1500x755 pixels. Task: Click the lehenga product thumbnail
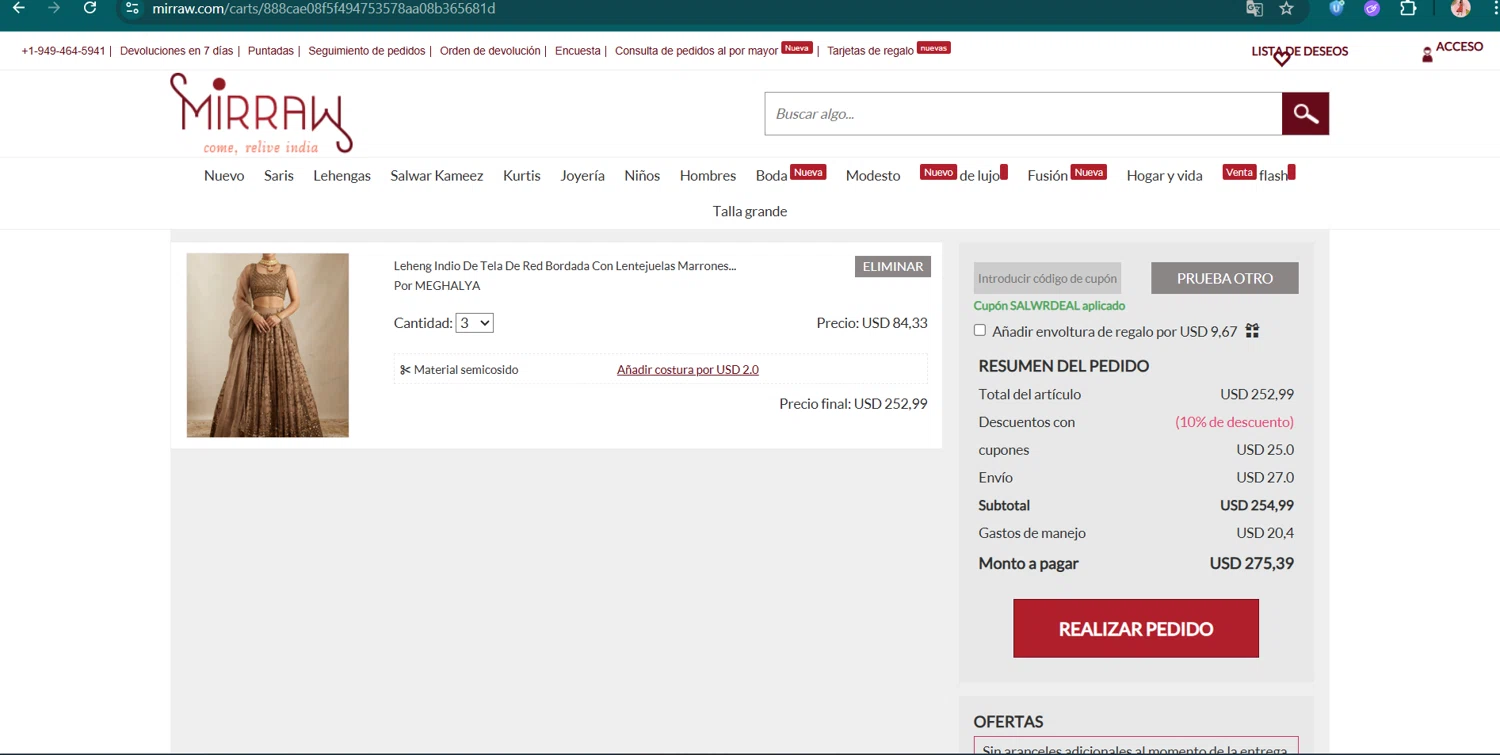(x=268, y=345)
